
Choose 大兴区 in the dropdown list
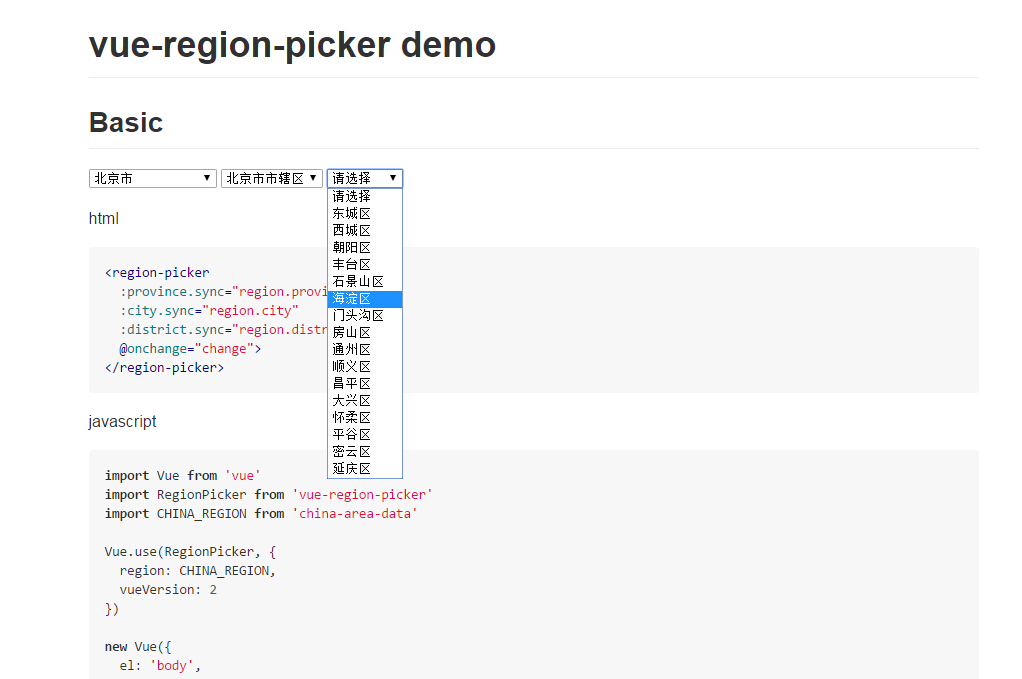pos(364,400)
